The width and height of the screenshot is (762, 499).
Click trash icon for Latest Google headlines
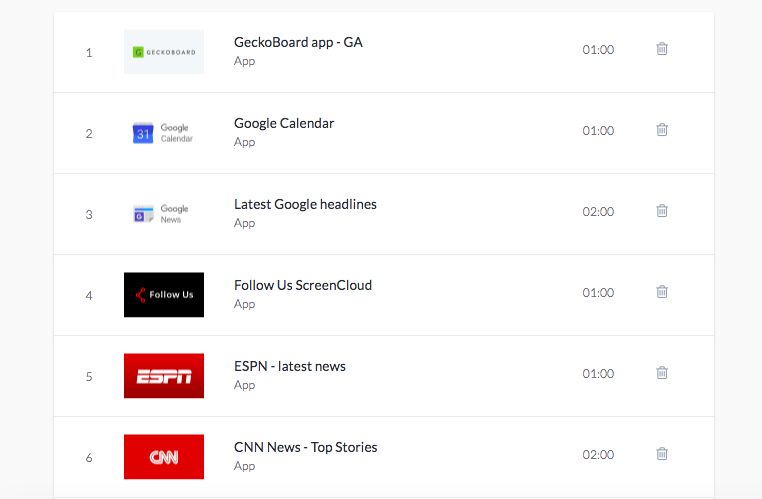(x=661, y=210)
